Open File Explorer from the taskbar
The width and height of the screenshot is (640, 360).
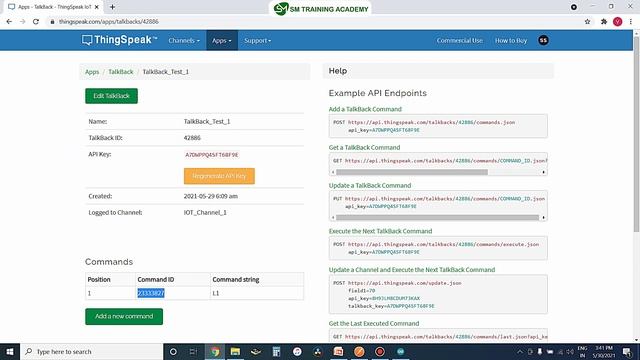coord(235,351)
